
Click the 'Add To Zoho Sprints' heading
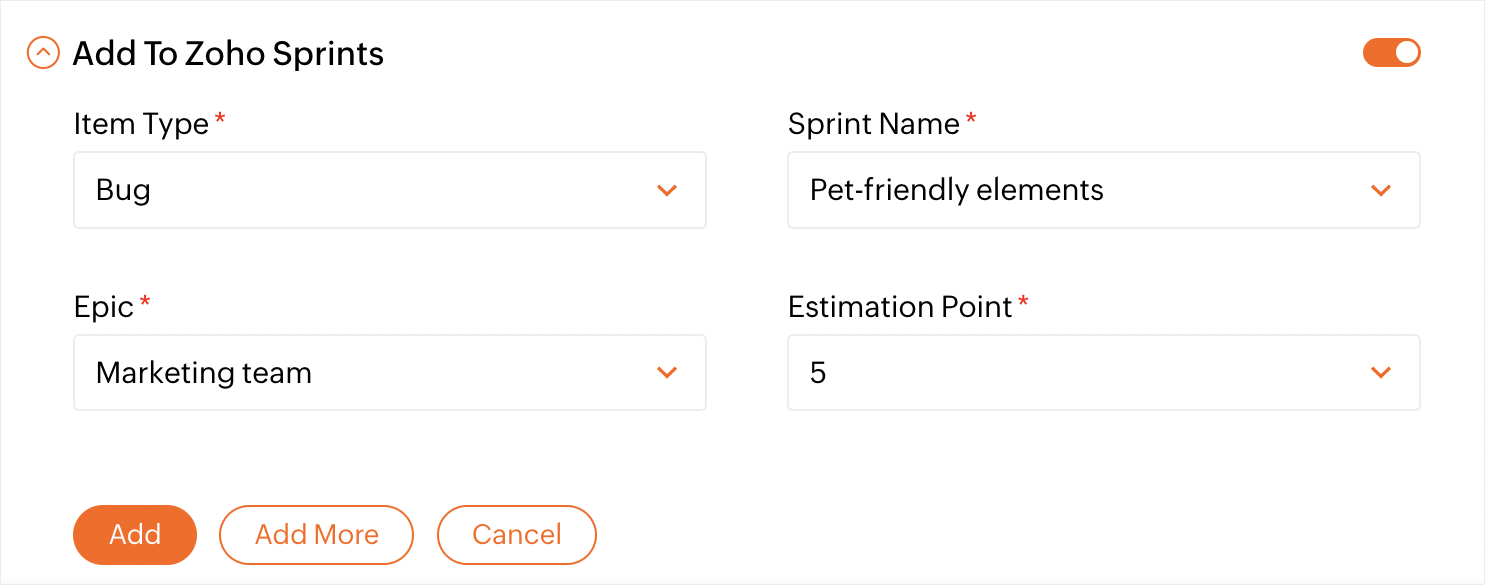[x=228, y=54]
